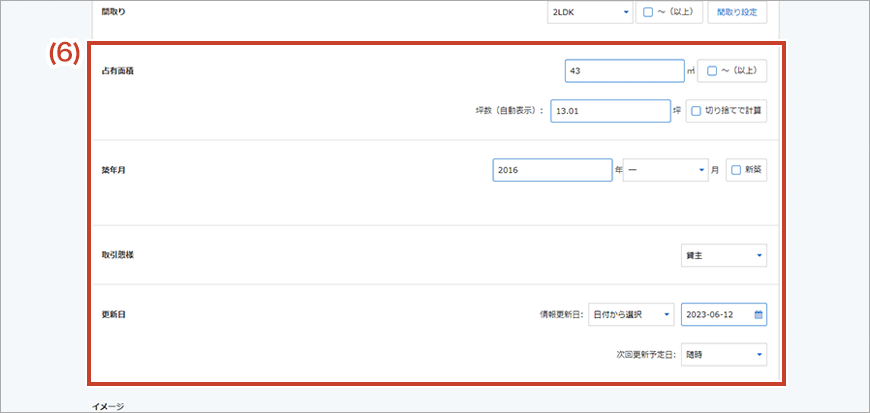Open the 次回更新予定日 dropdown showing 随時
870x413 pixels.
pyautogui.click(x=723, y=354)
